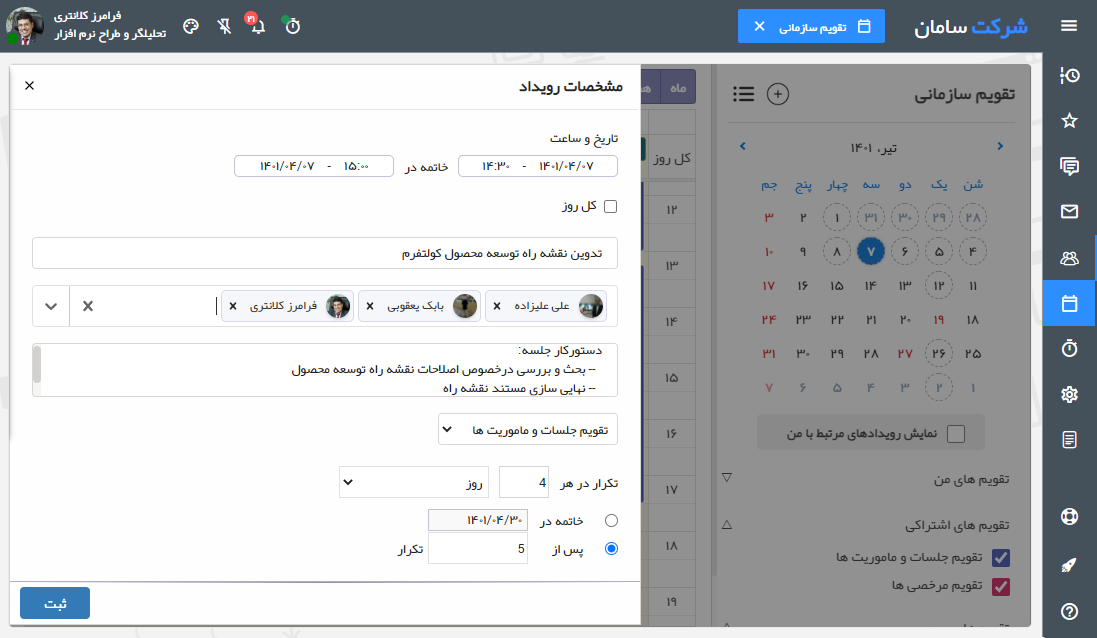Clear all attendees in participants field
Screen dimensions: 1097x638
[87, 306]
